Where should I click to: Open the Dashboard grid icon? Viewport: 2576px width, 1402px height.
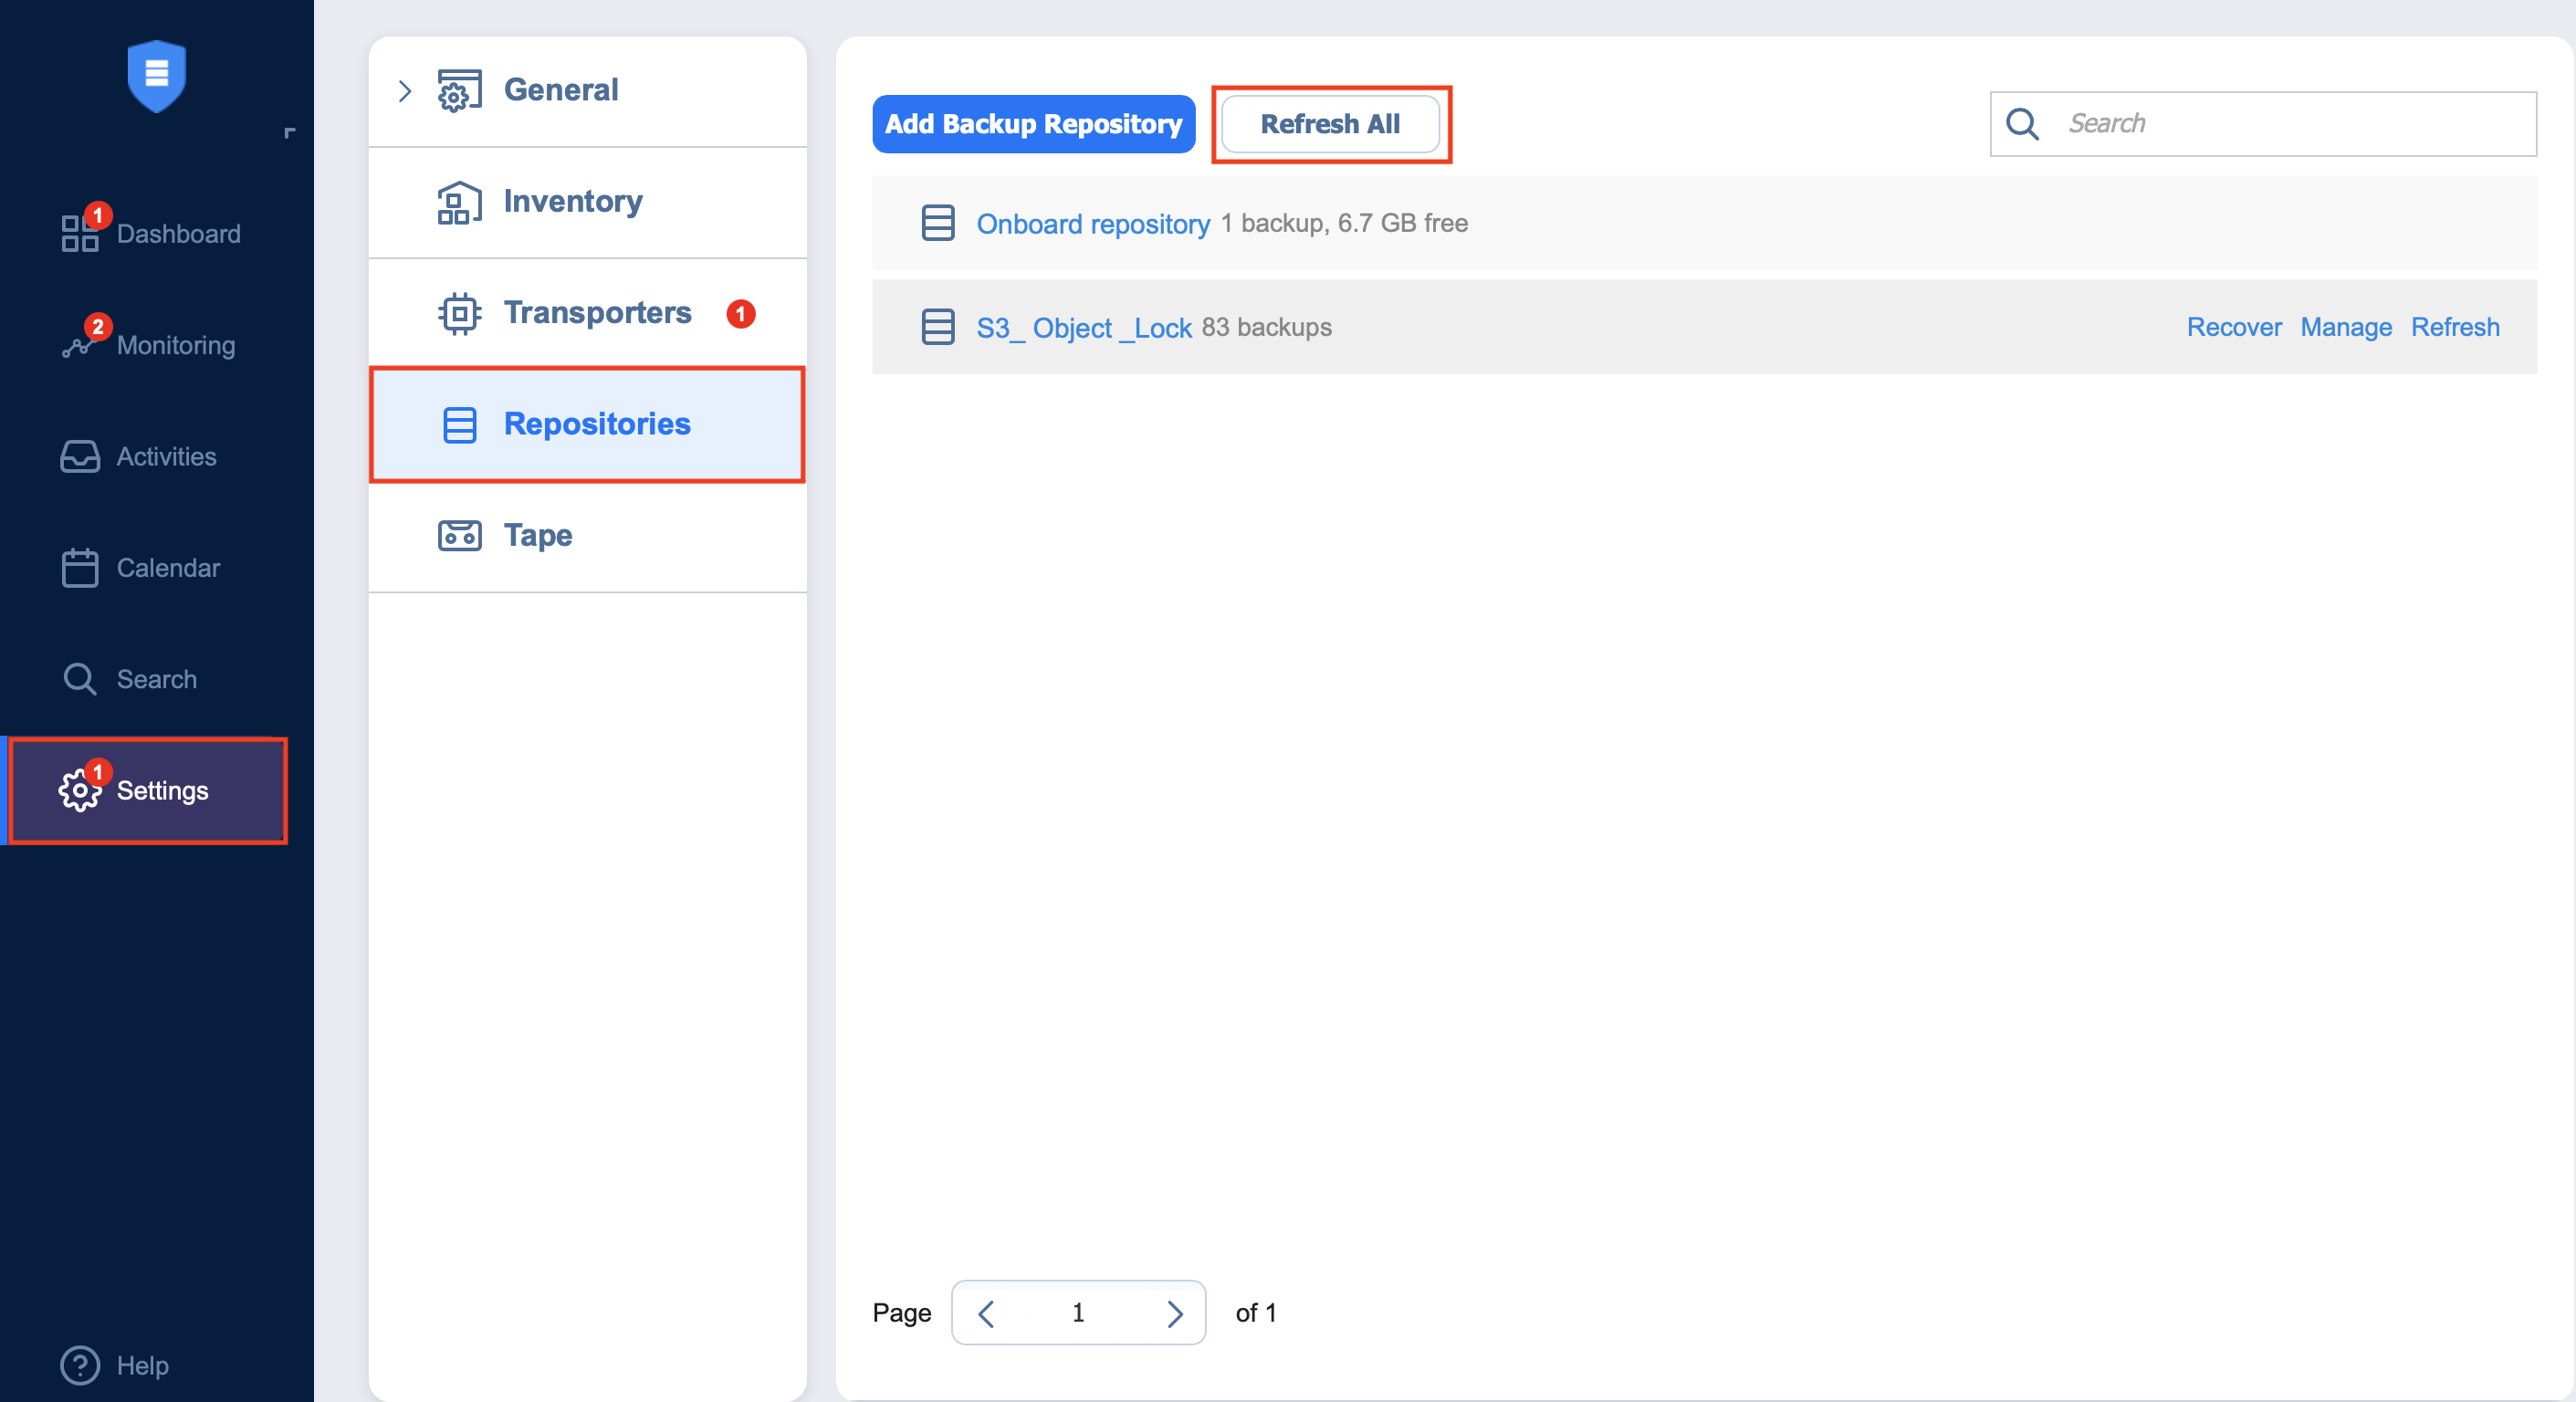[x=80, y=234]
